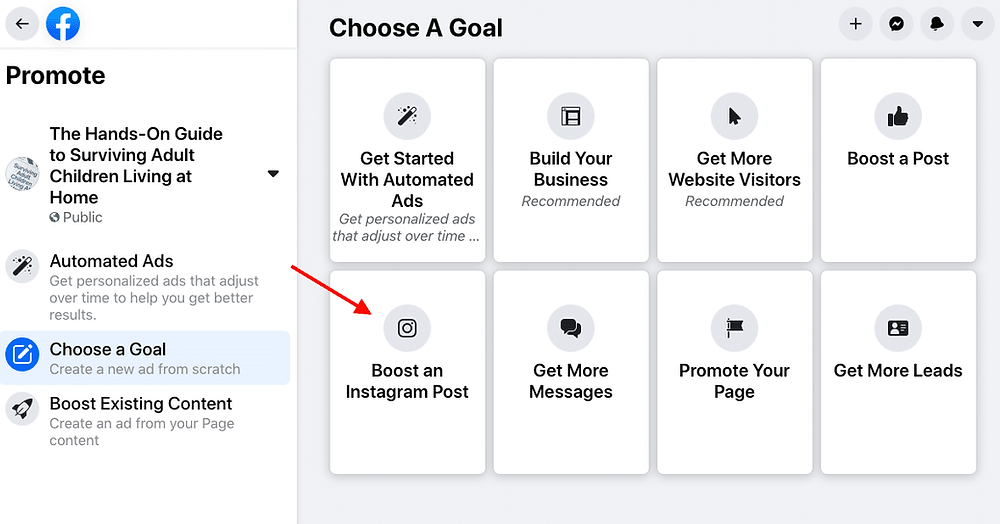Choose the Get More Messages goal
Image resolution: width=1000 pixels, height=524 pixels.
(x=571, y=372)
